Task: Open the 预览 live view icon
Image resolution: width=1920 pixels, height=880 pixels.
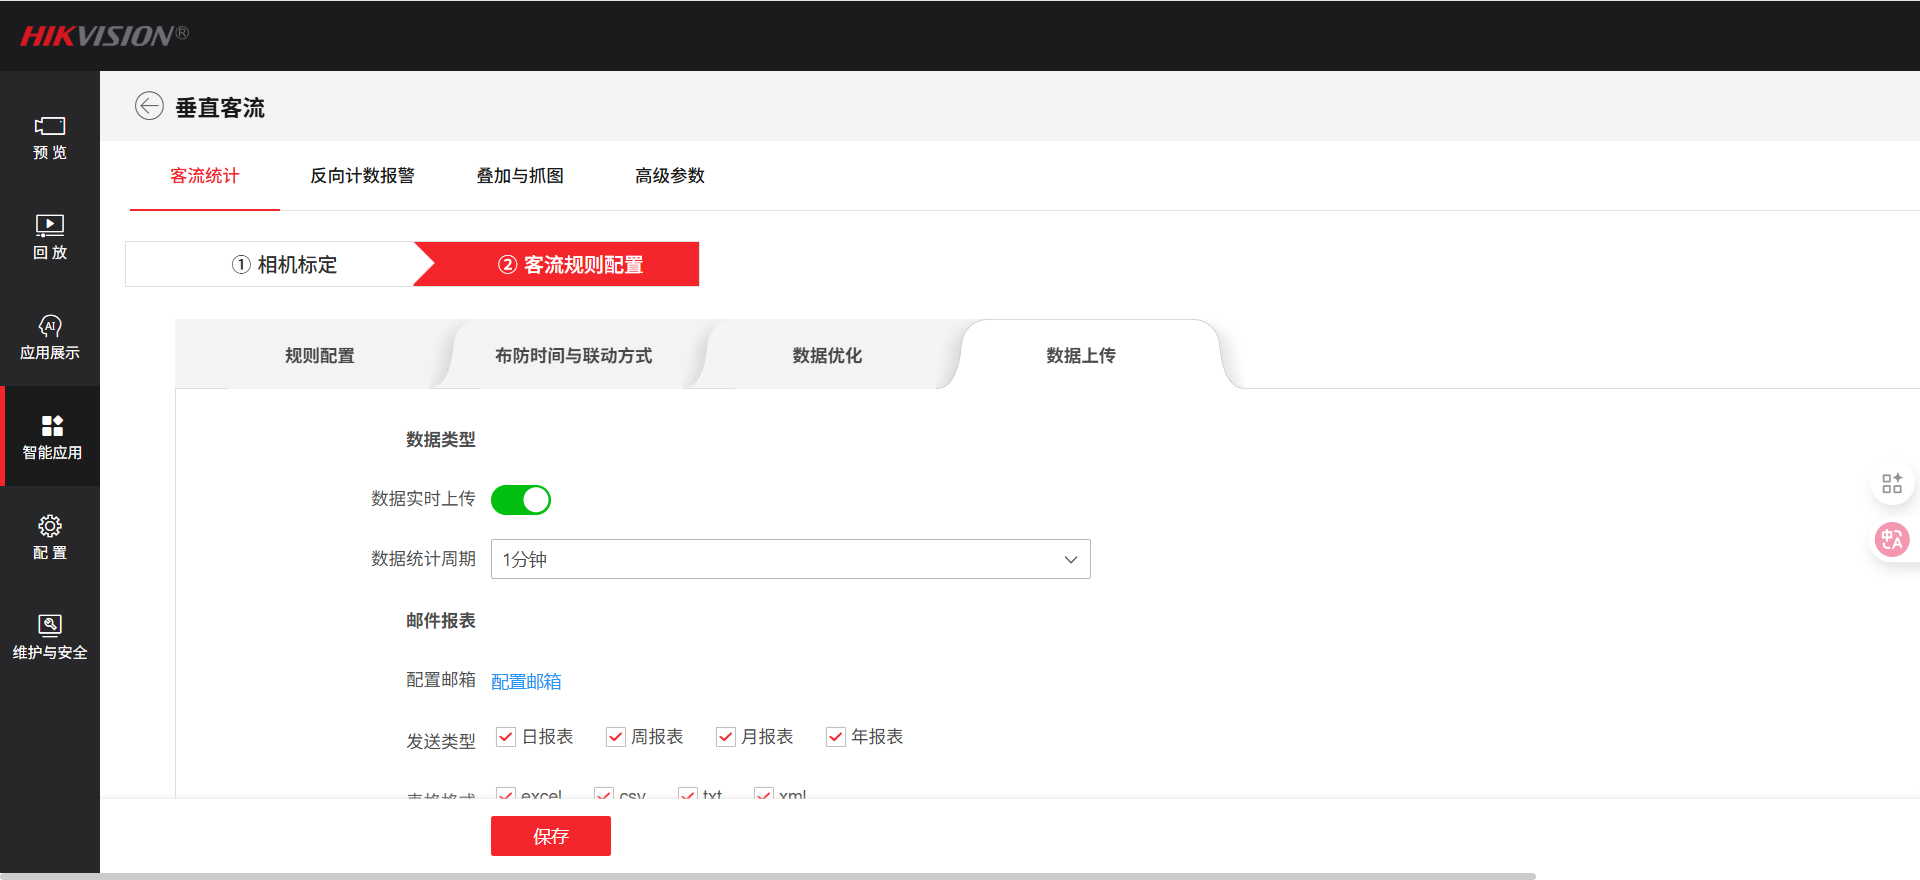Action: pyautogui.click(x=50, y=127)
